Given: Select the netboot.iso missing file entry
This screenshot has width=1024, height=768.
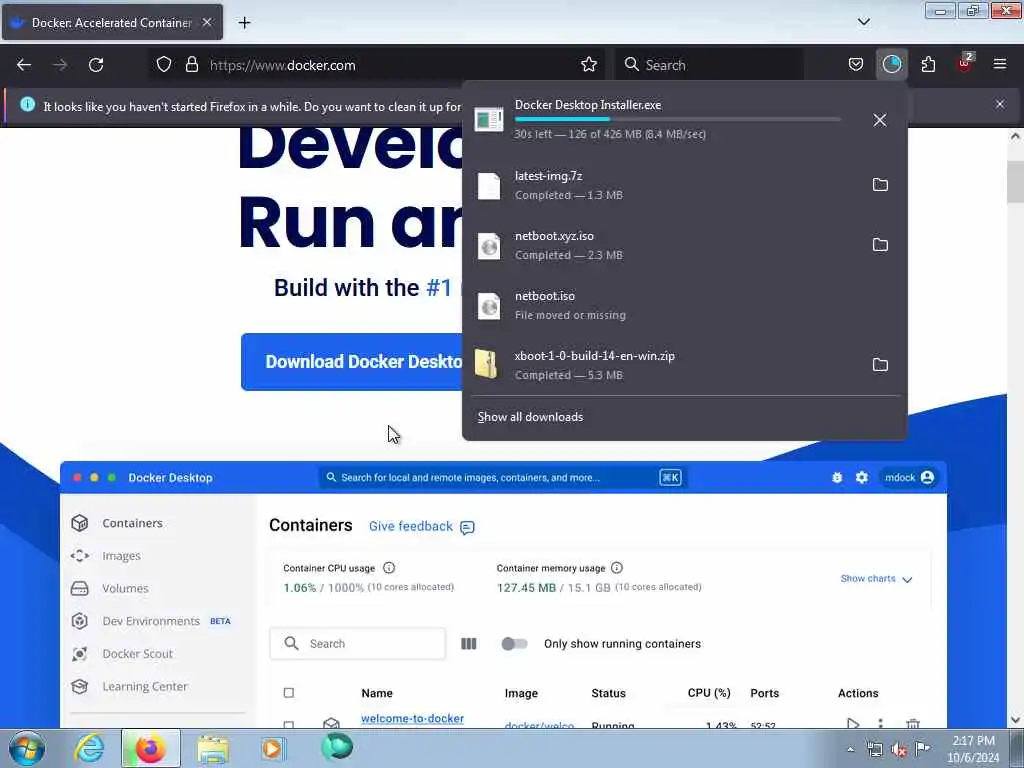Looking at the screenshot, I should click(684, 306).
